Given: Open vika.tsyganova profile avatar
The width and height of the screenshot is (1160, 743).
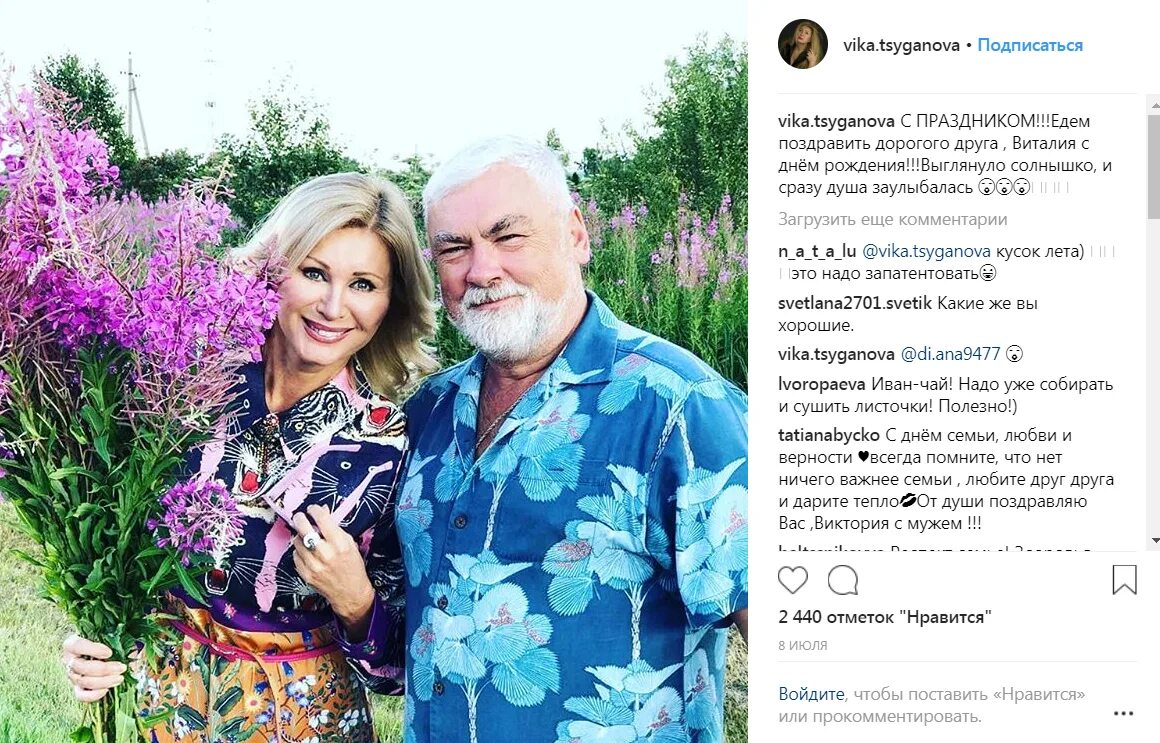Looking at the screenshot, I should [x=803, y=44].
